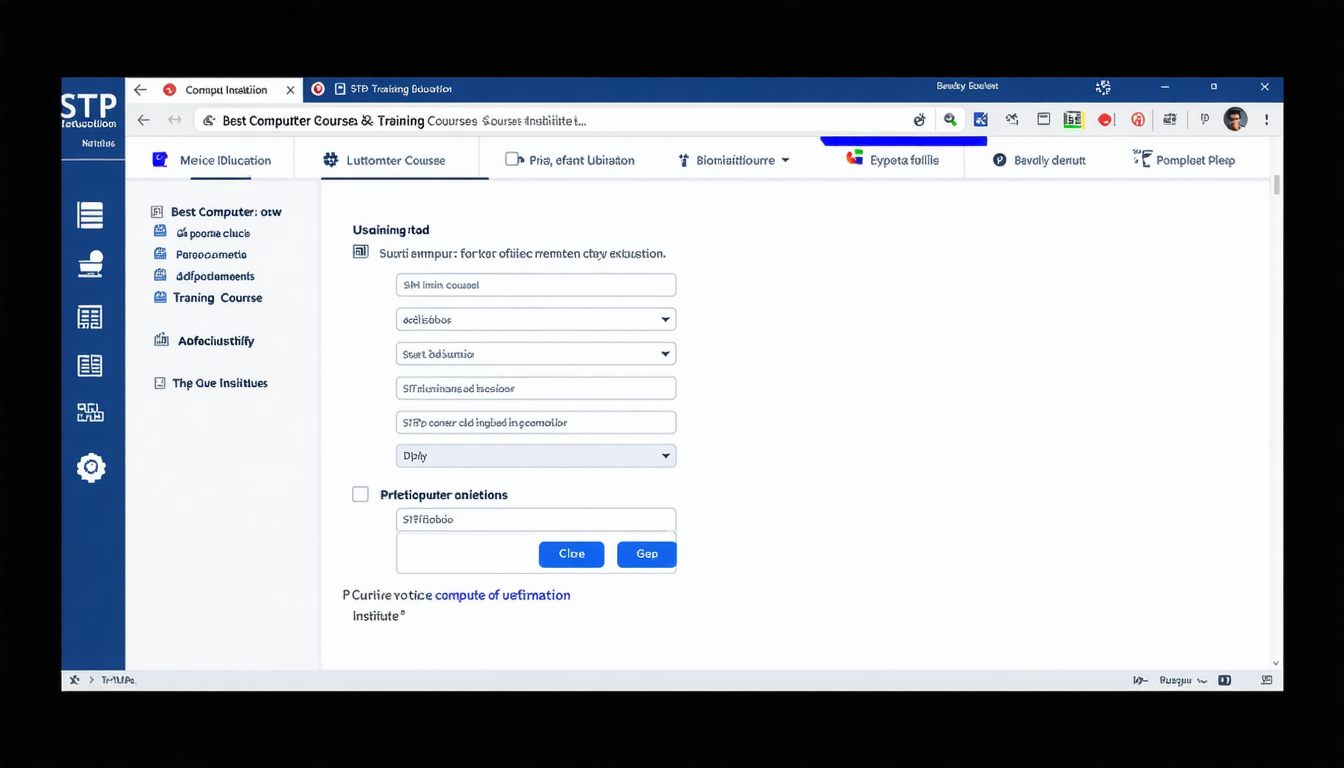Open the list view icon atop the sidebar

click(90, 215)
